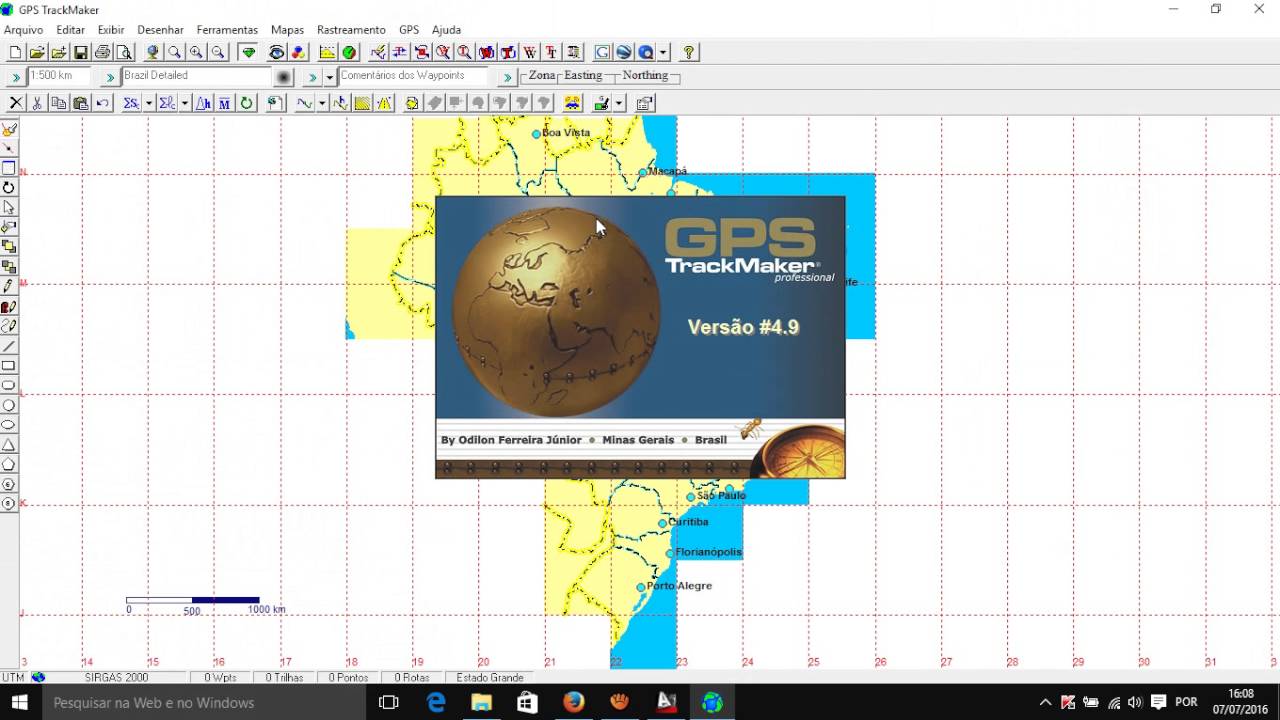Open the Editar menu
This screenshot has height=720, width=1280.
pos(70,30)
